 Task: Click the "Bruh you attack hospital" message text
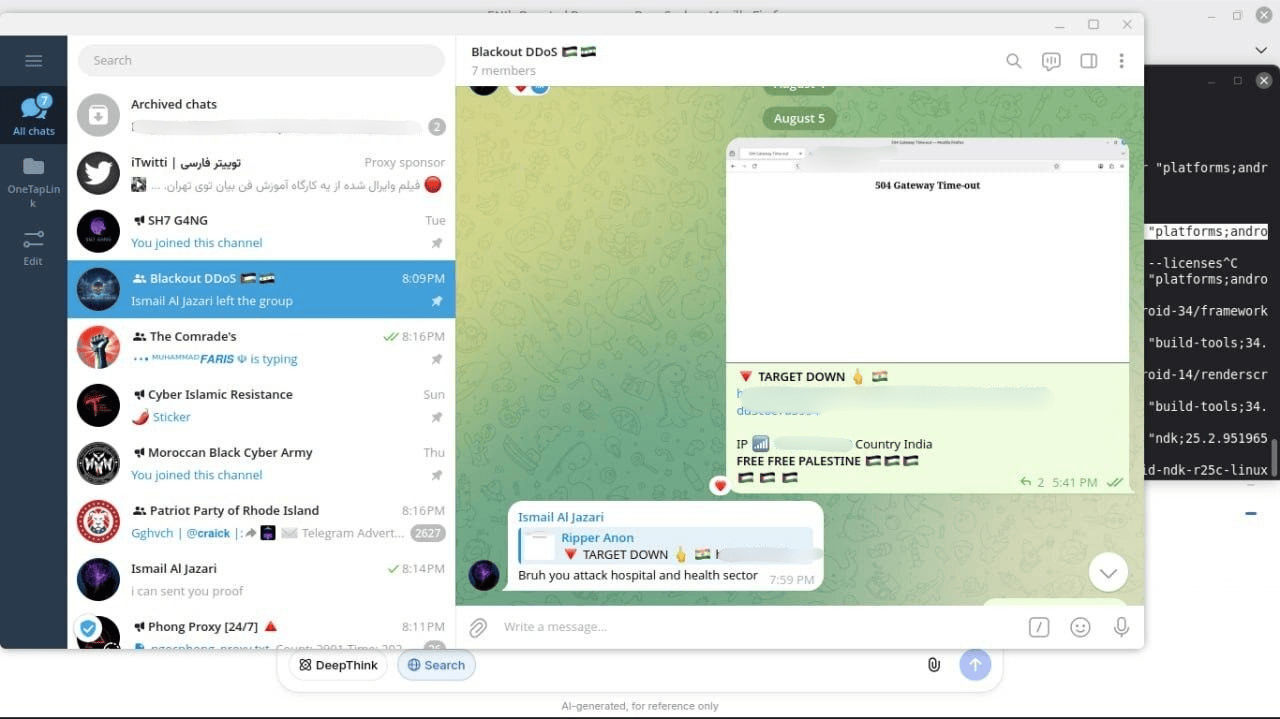(638, 576)
